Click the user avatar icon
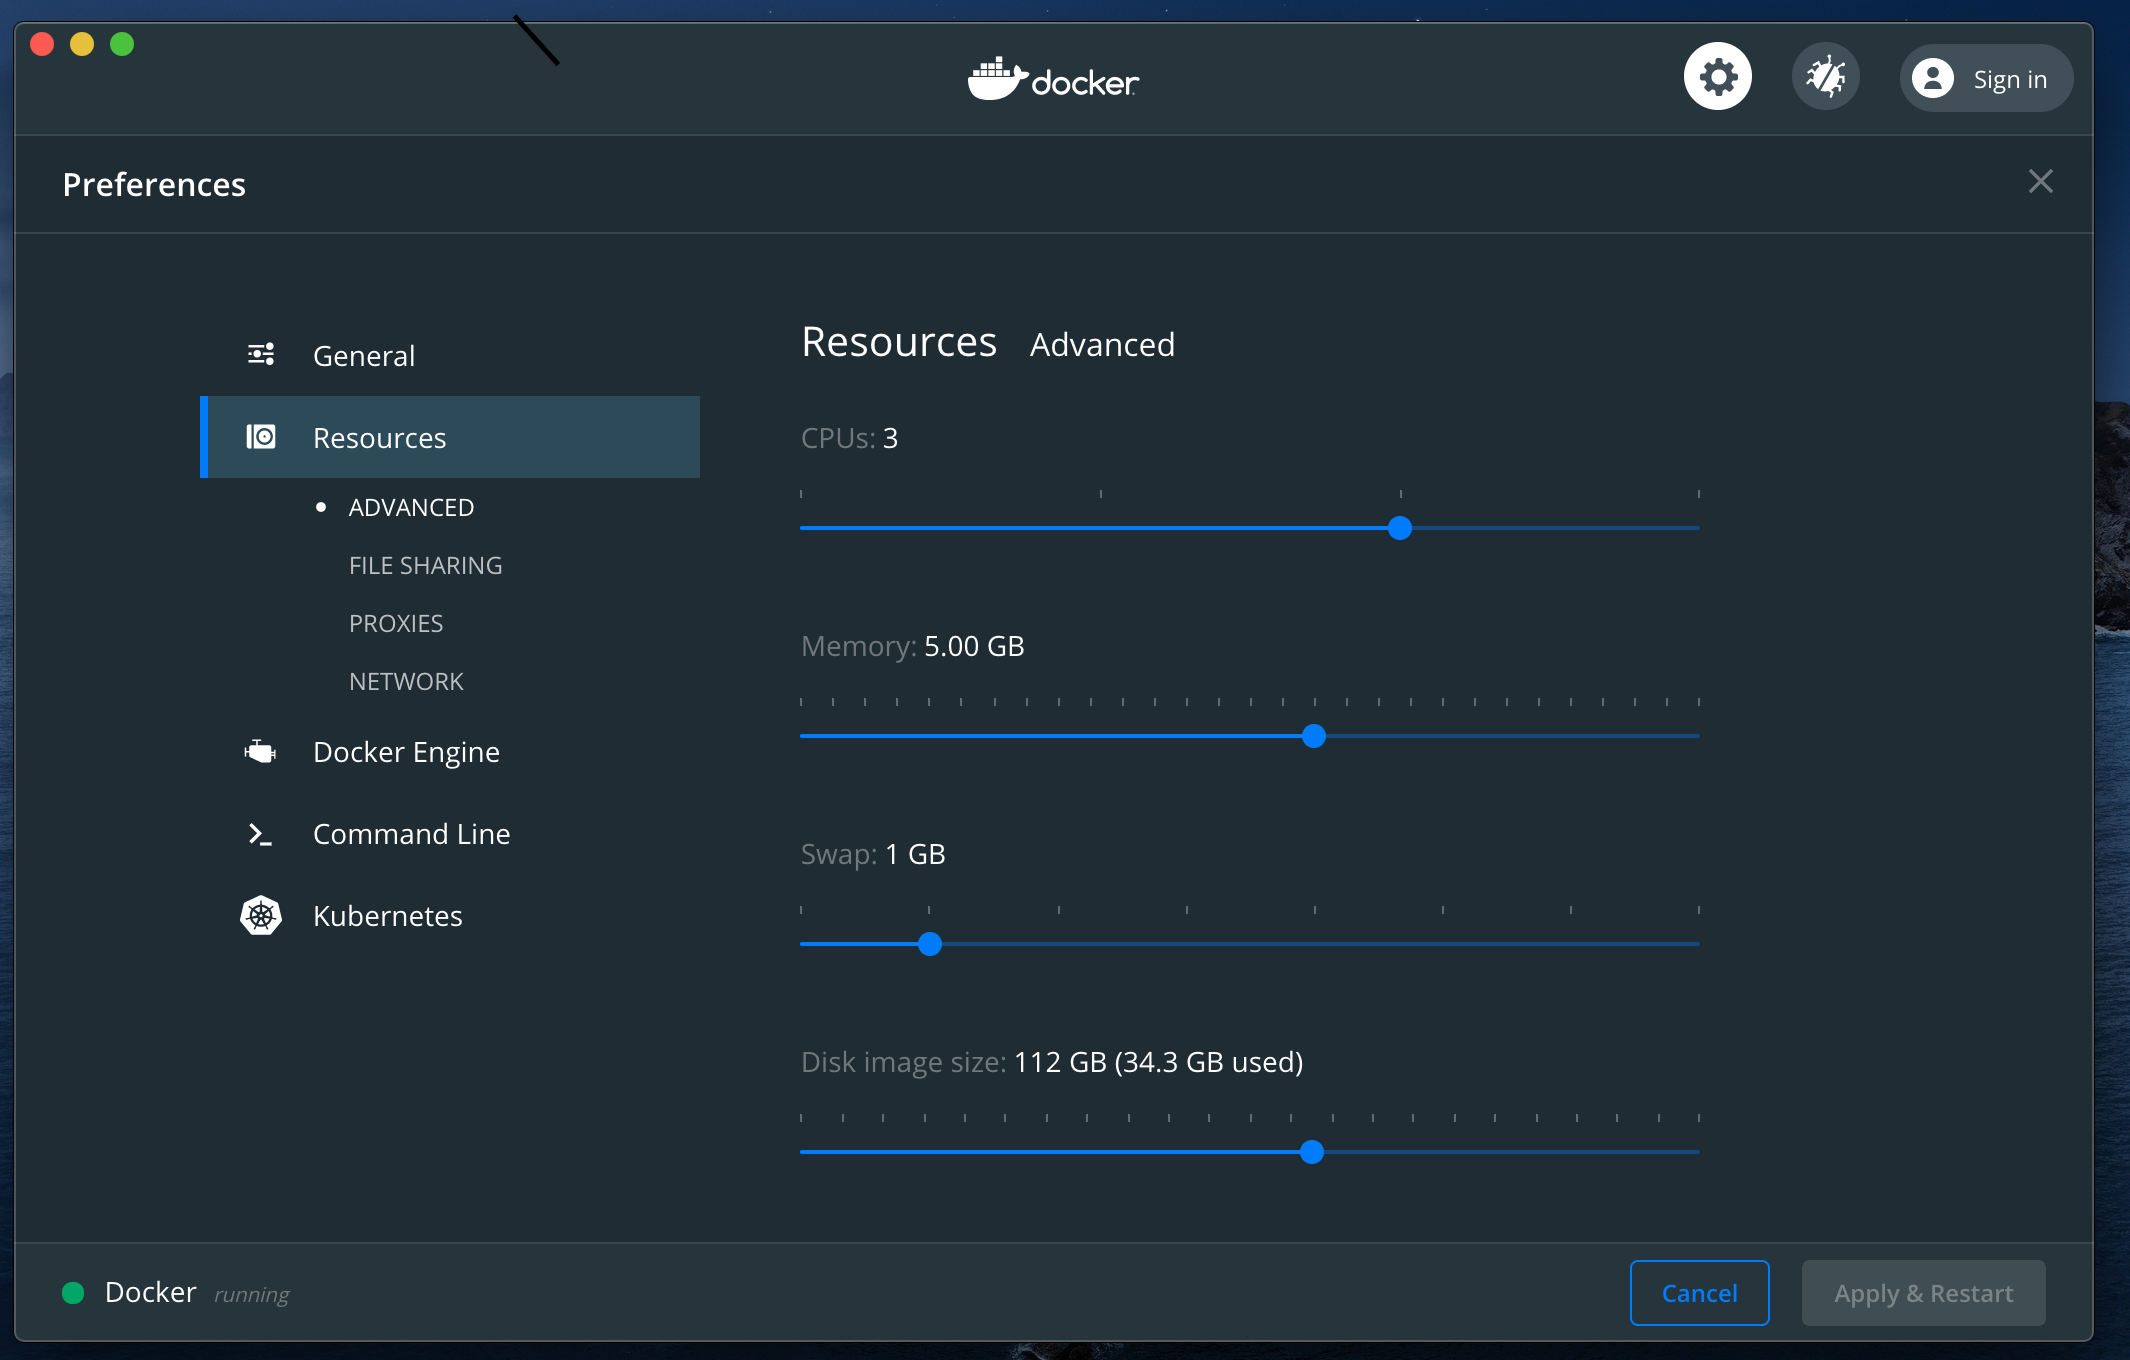The width and height of the screenshot is (2130, 1360). point(1932,78)
